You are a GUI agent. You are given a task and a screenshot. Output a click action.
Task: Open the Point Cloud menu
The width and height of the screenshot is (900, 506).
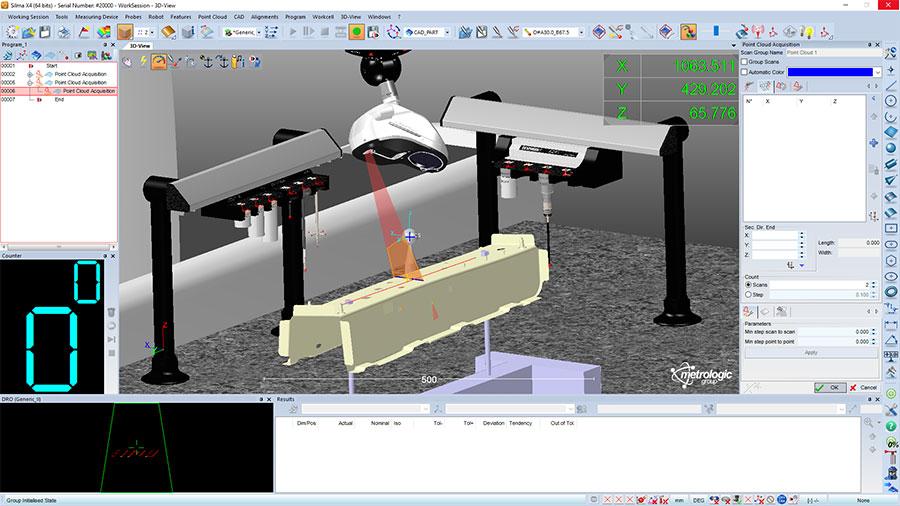coord(212,17)
